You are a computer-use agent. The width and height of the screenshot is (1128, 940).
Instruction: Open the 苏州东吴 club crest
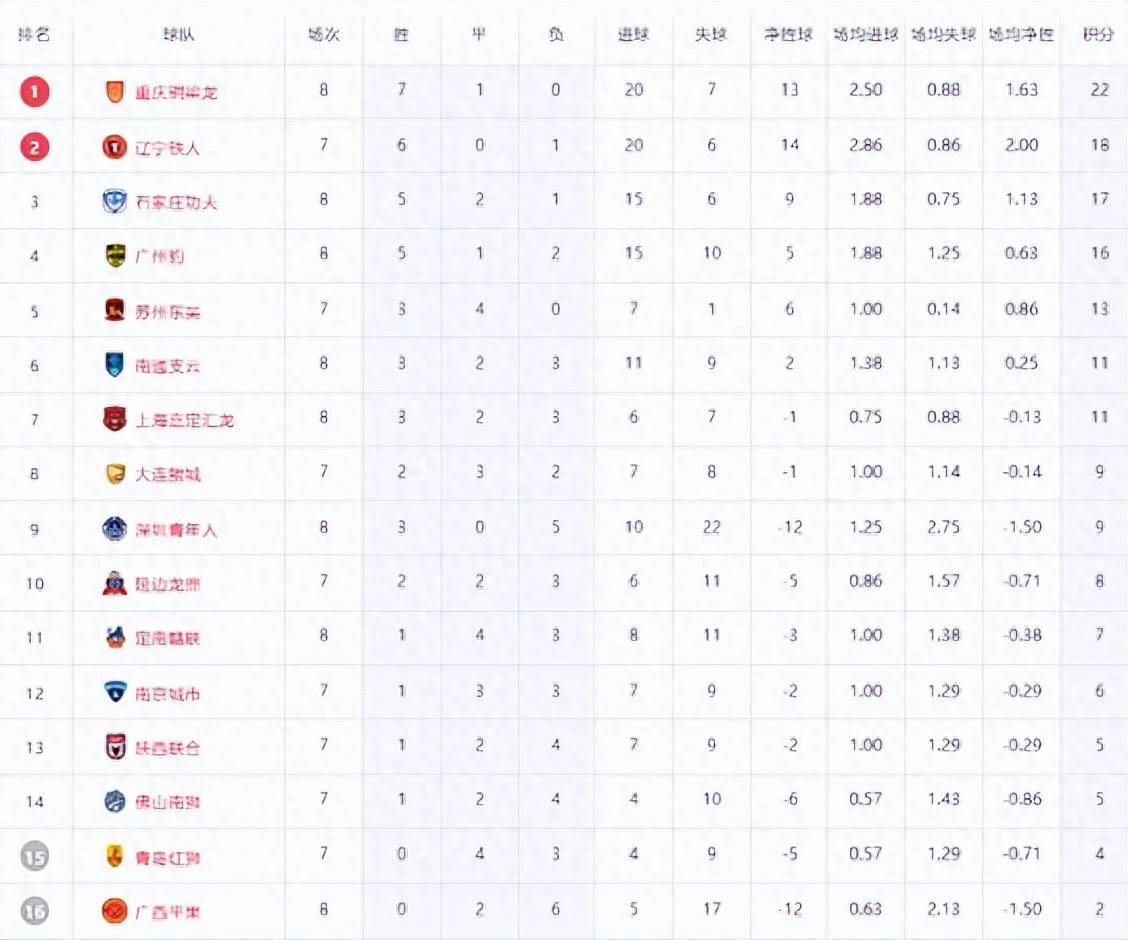pyautogui.click(x=116, y=311)
